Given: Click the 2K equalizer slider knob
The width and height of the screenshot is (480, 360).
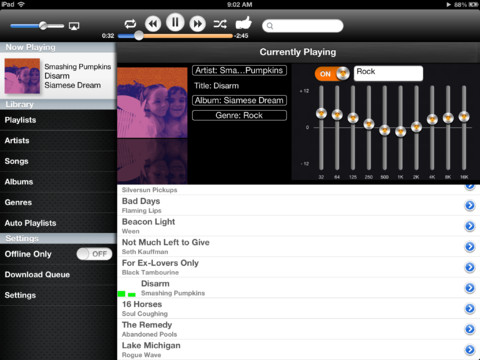Looking at the screenshot, I should (x=416, y=127).
